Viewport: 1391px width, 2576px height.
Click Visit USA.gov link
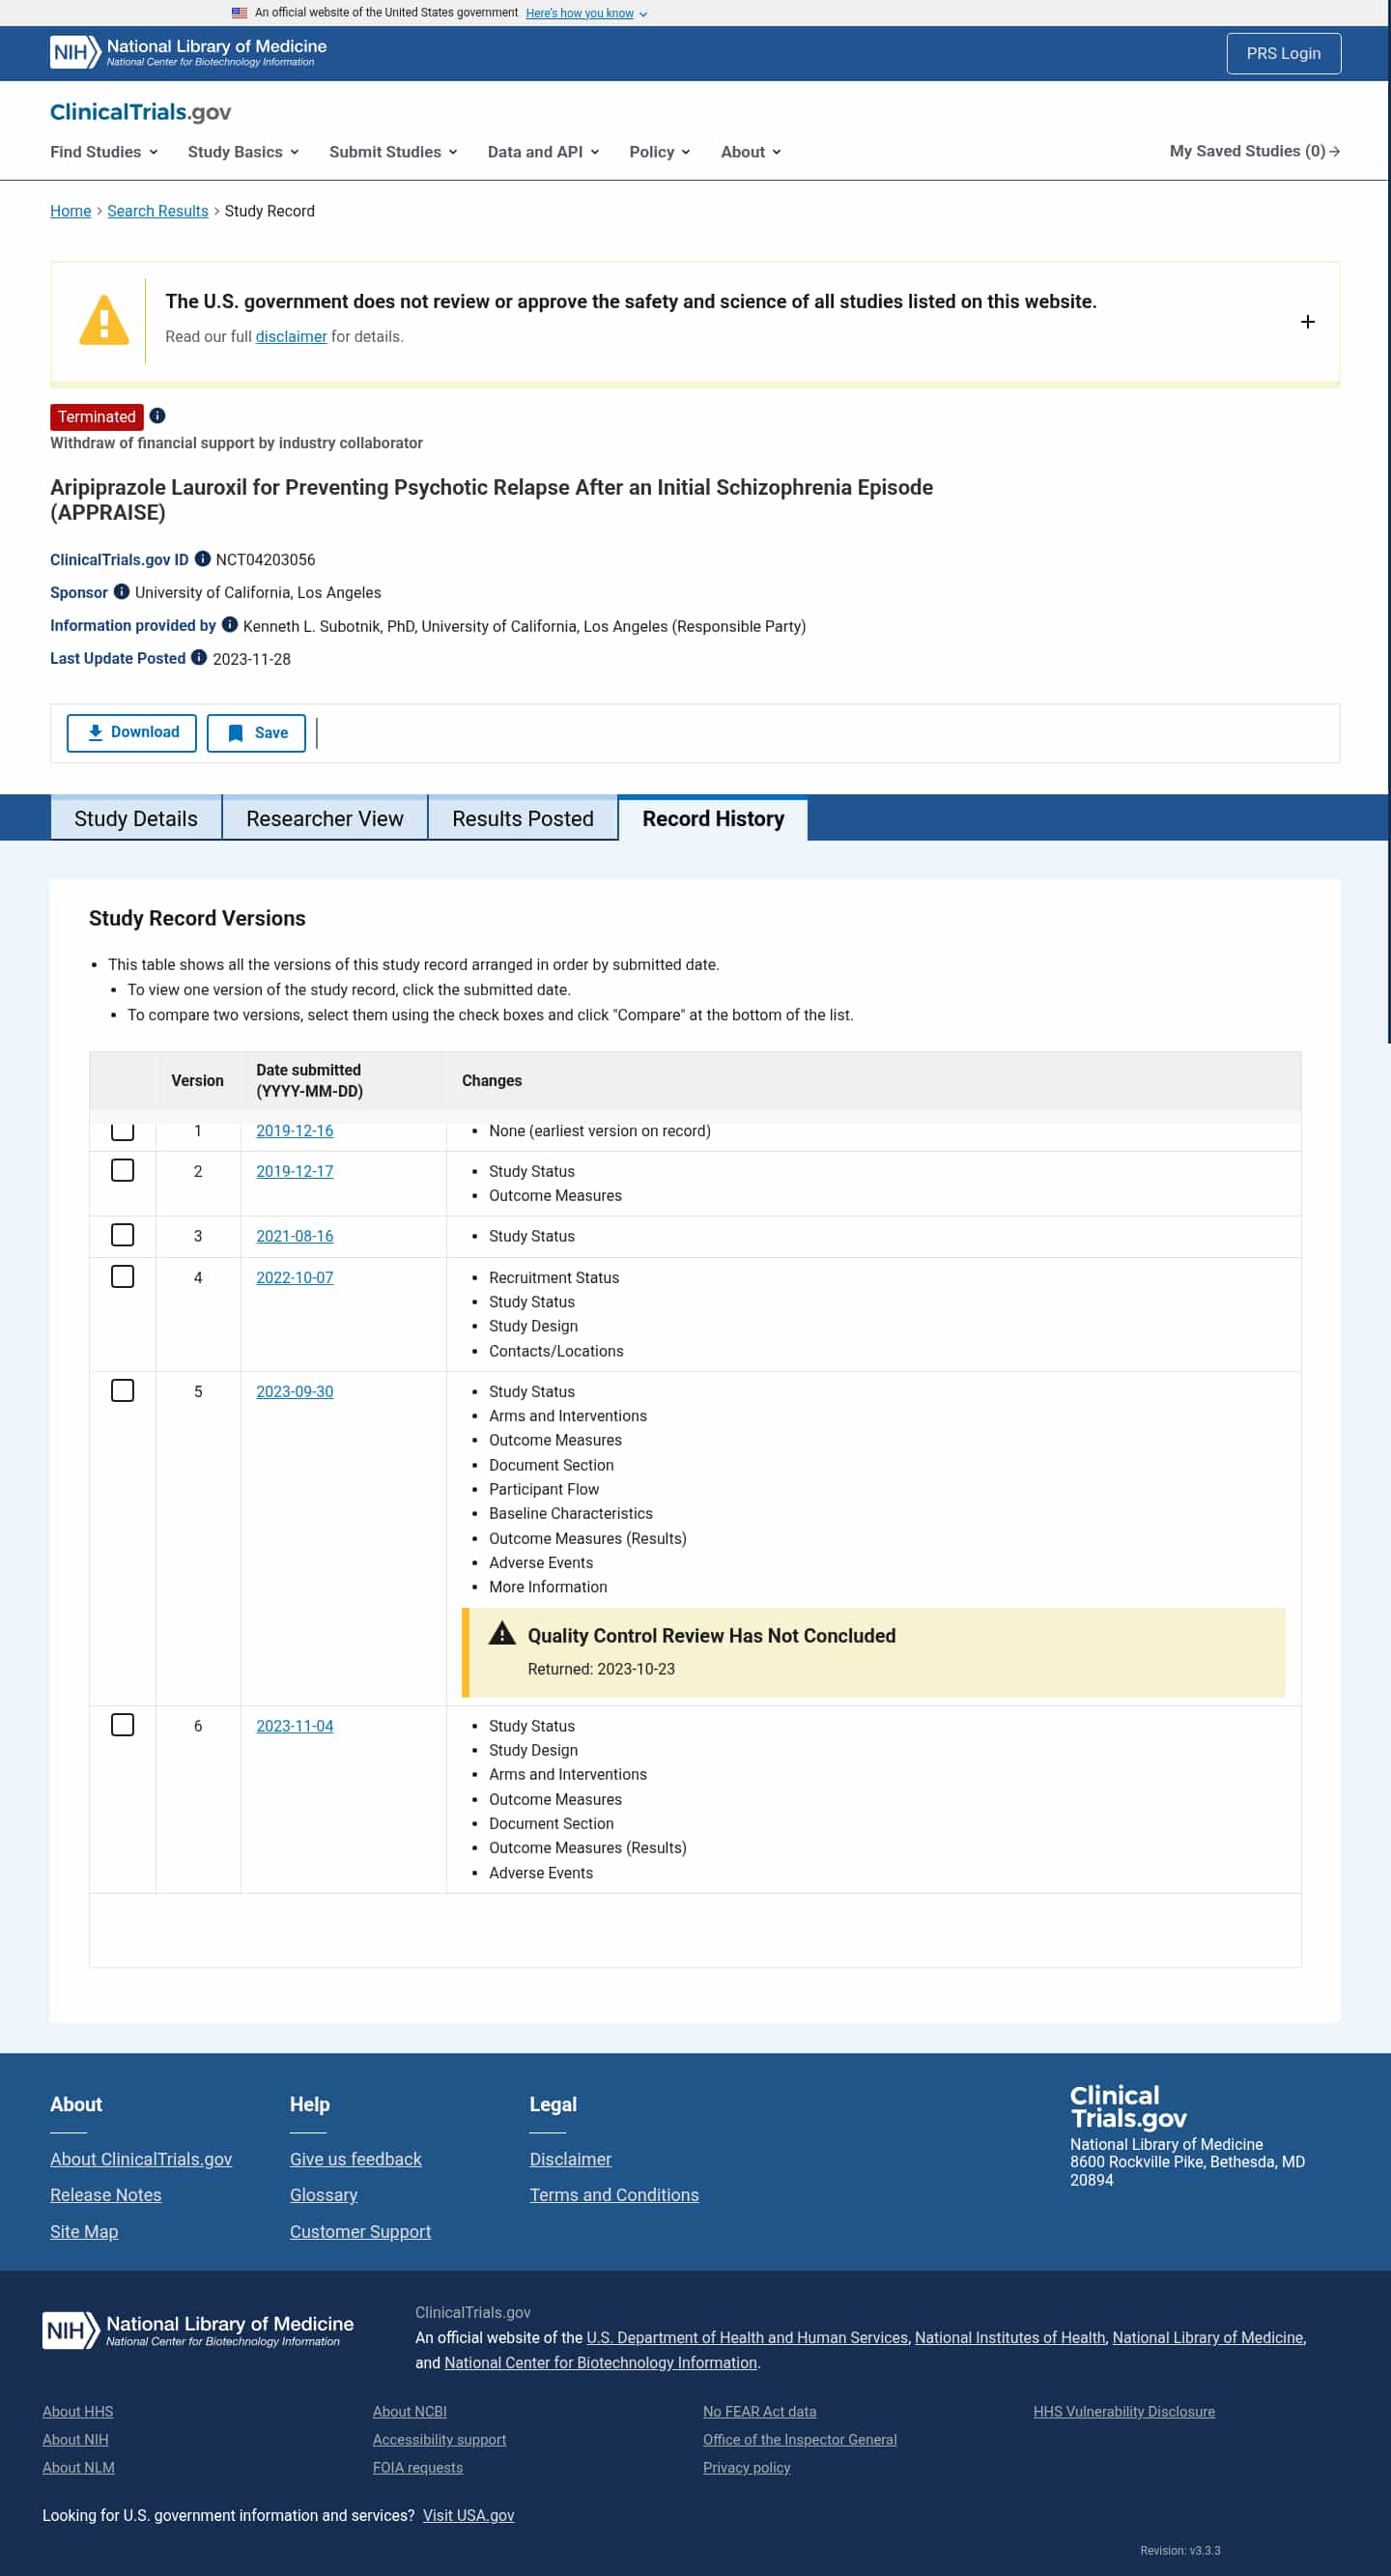coord(468,2515)
